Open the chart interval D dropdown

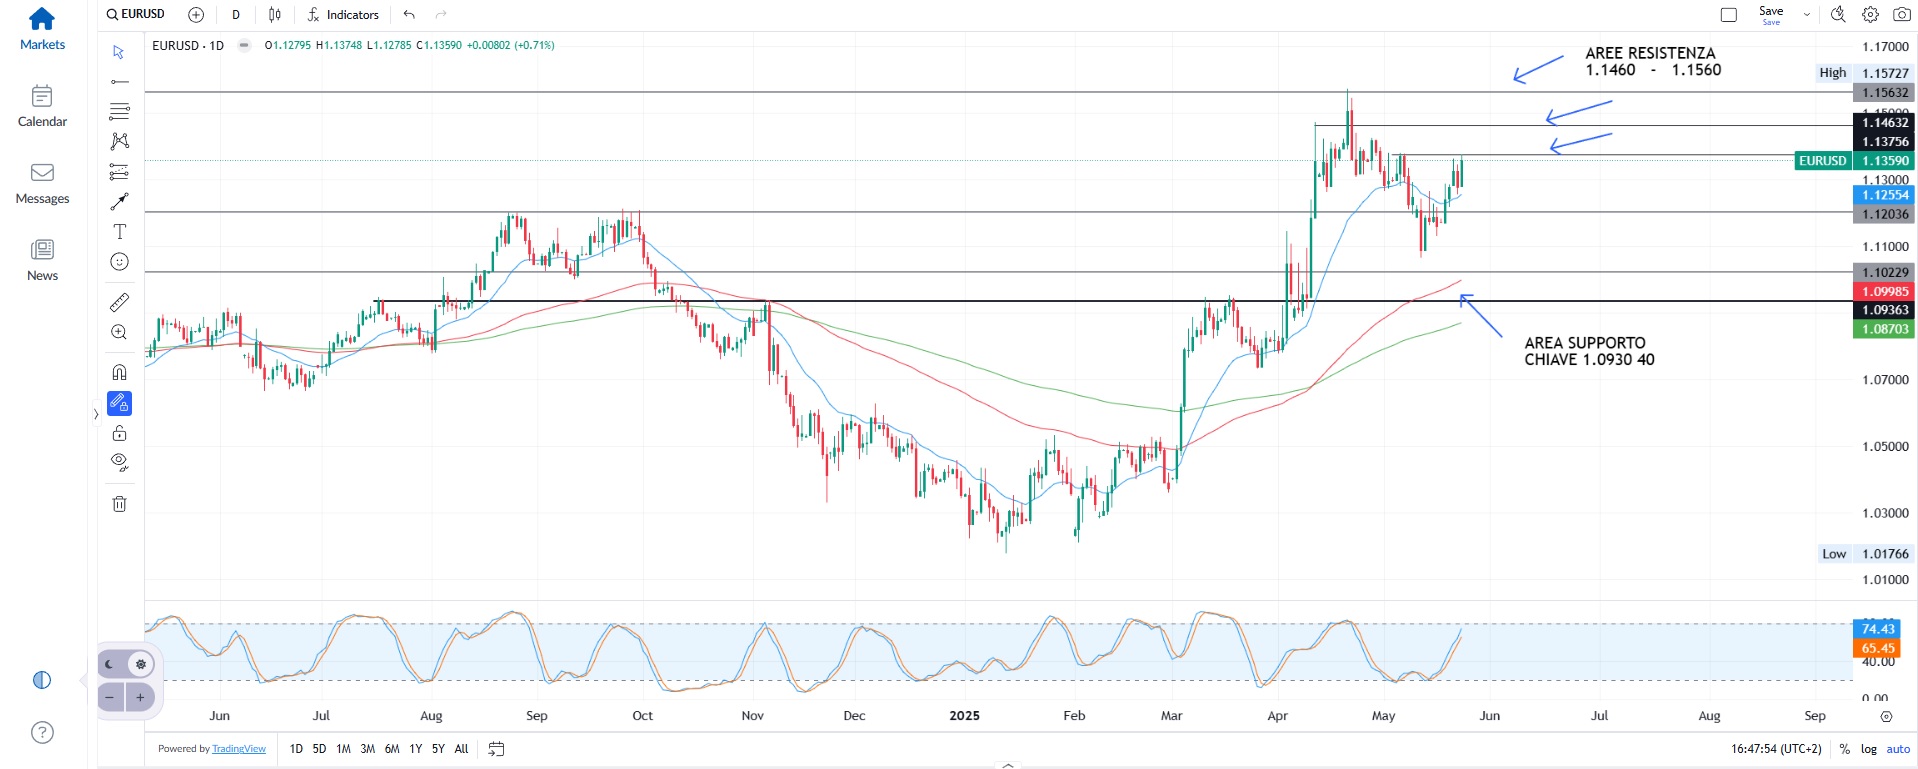click(x=236, y=15)
